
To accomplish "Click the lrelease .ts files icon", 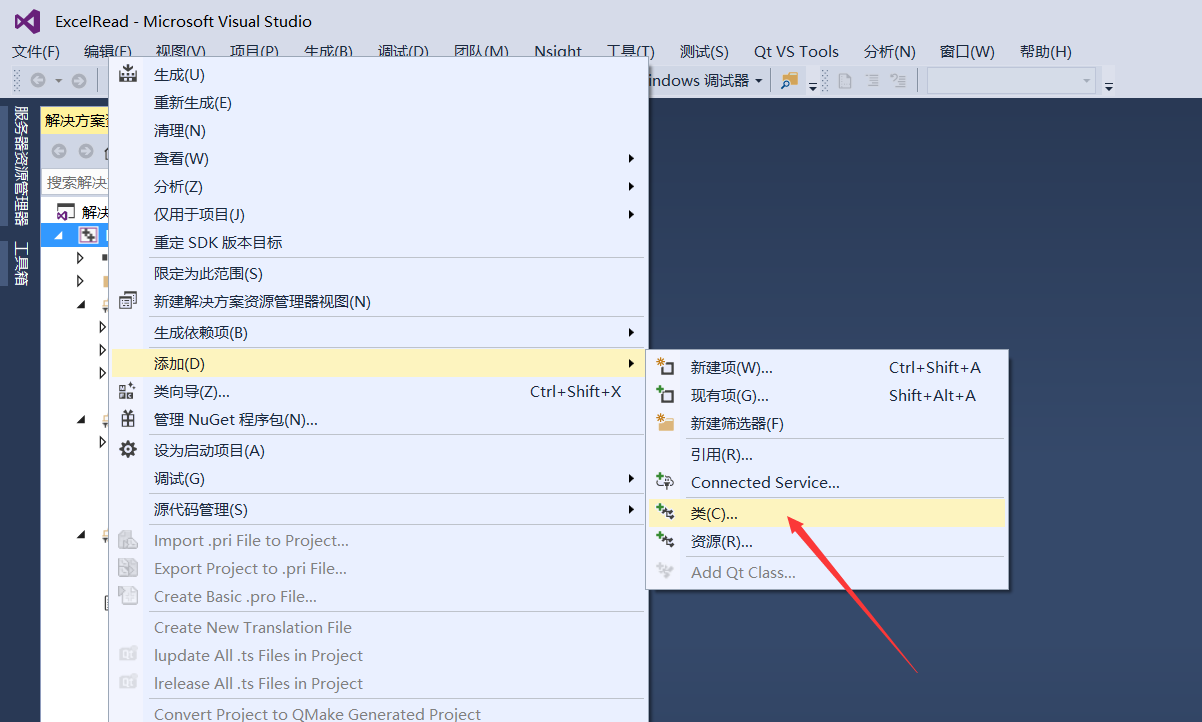I will tap(128, 683).
